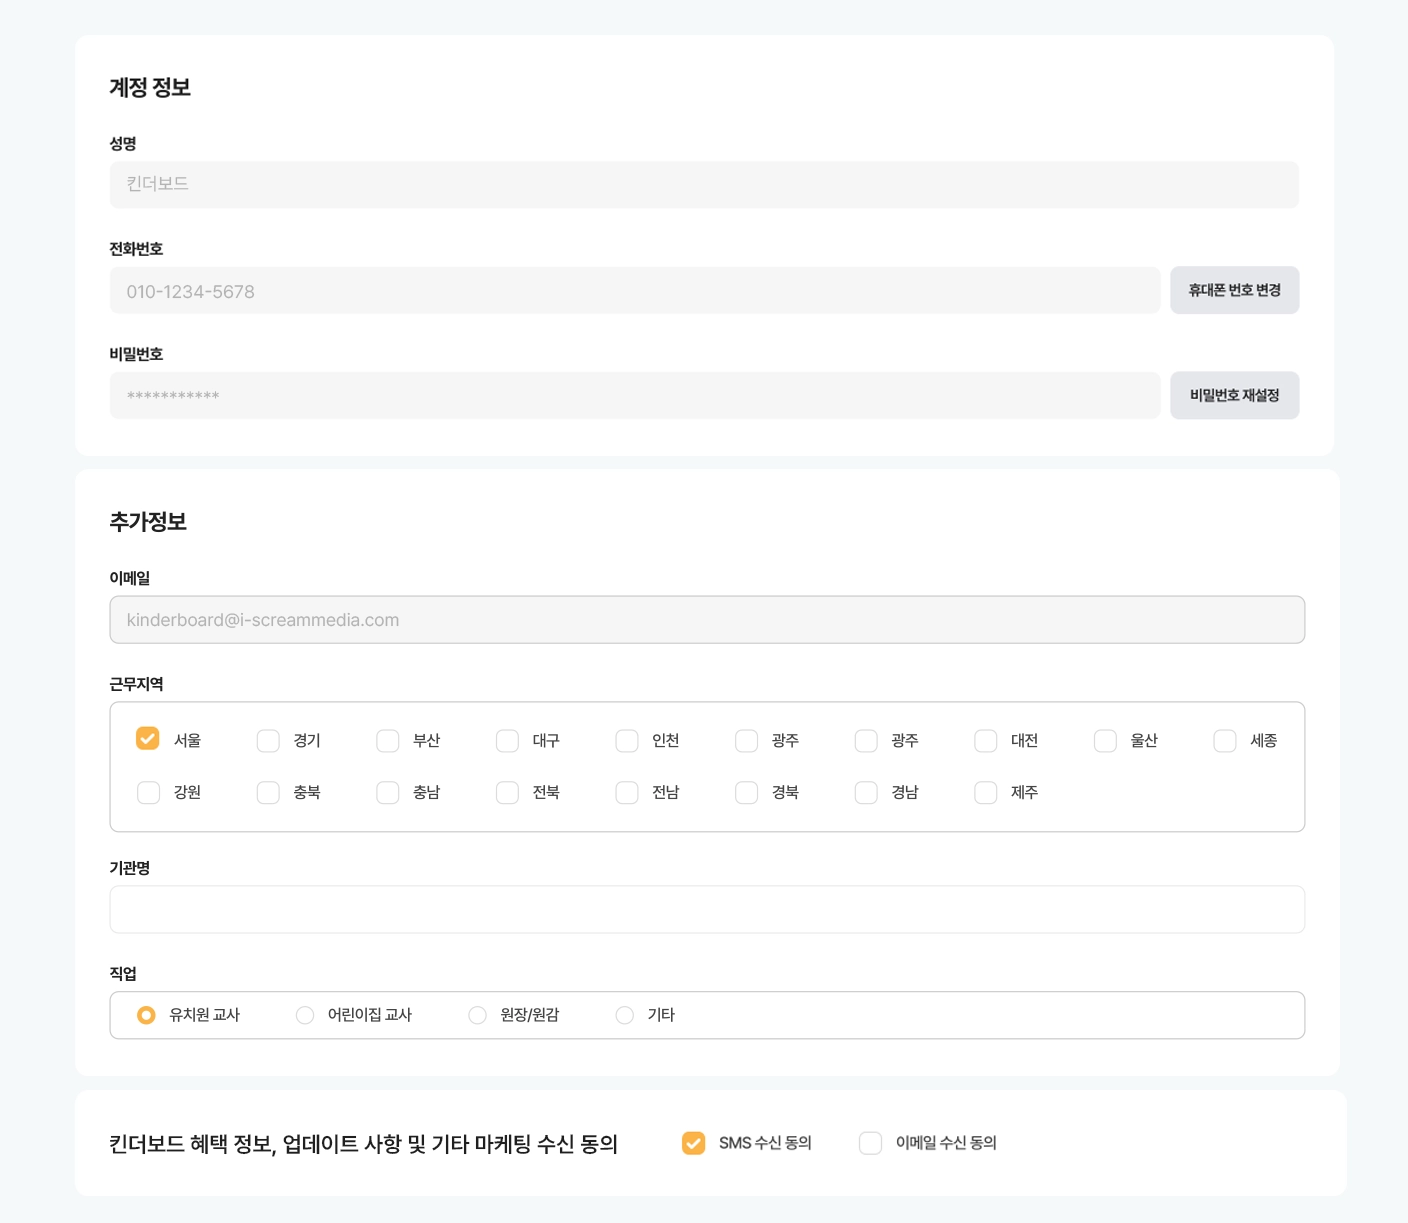Select the 경북 region checkbox

tap(747, 792)
